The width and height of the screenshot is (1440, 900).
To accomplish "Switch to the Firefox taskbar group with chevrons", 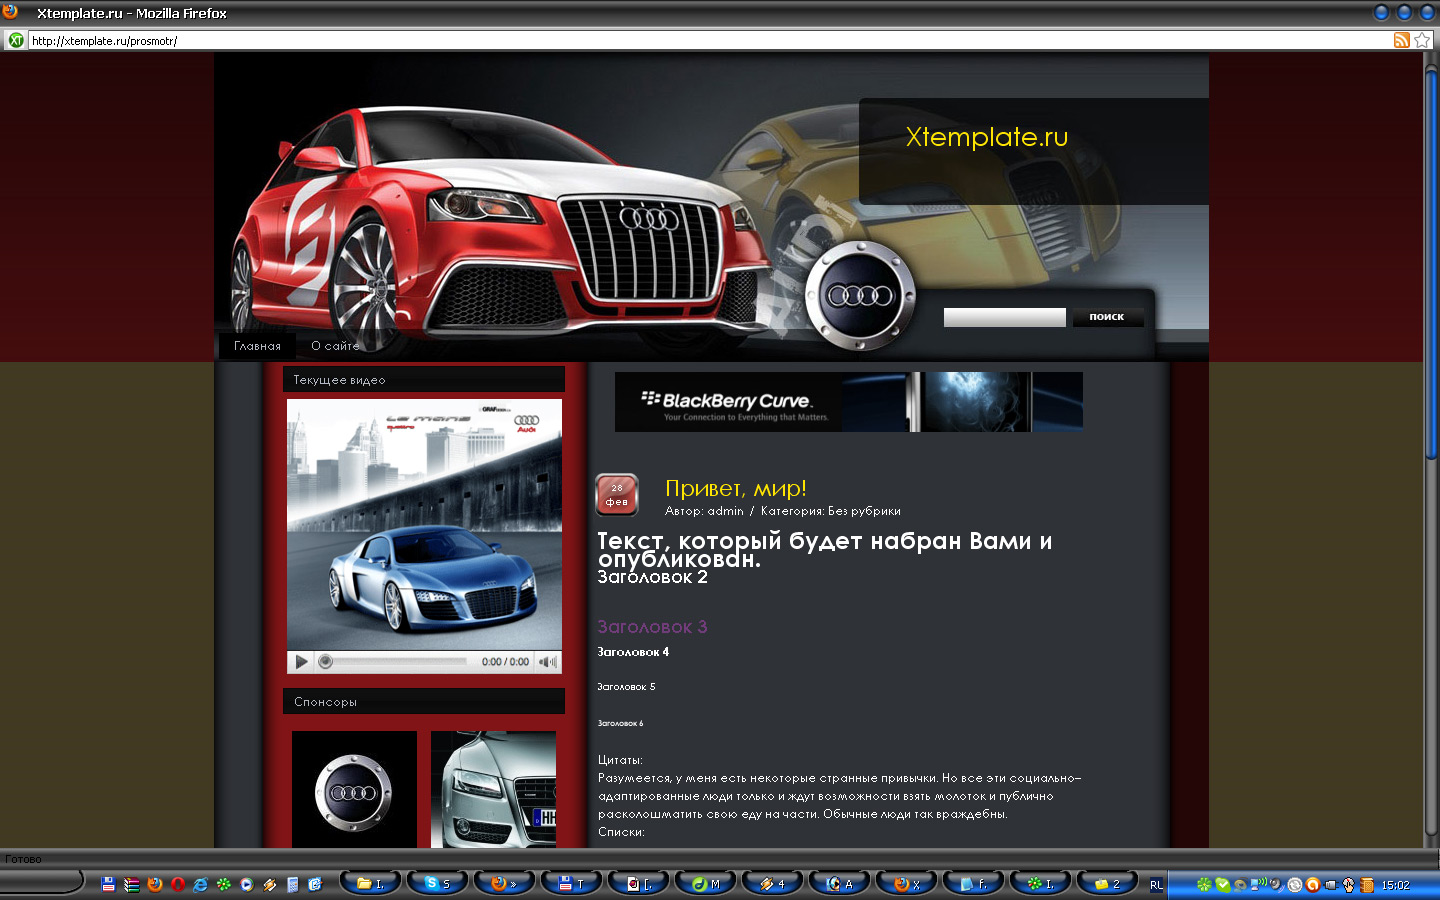I will tap(504, 883).
